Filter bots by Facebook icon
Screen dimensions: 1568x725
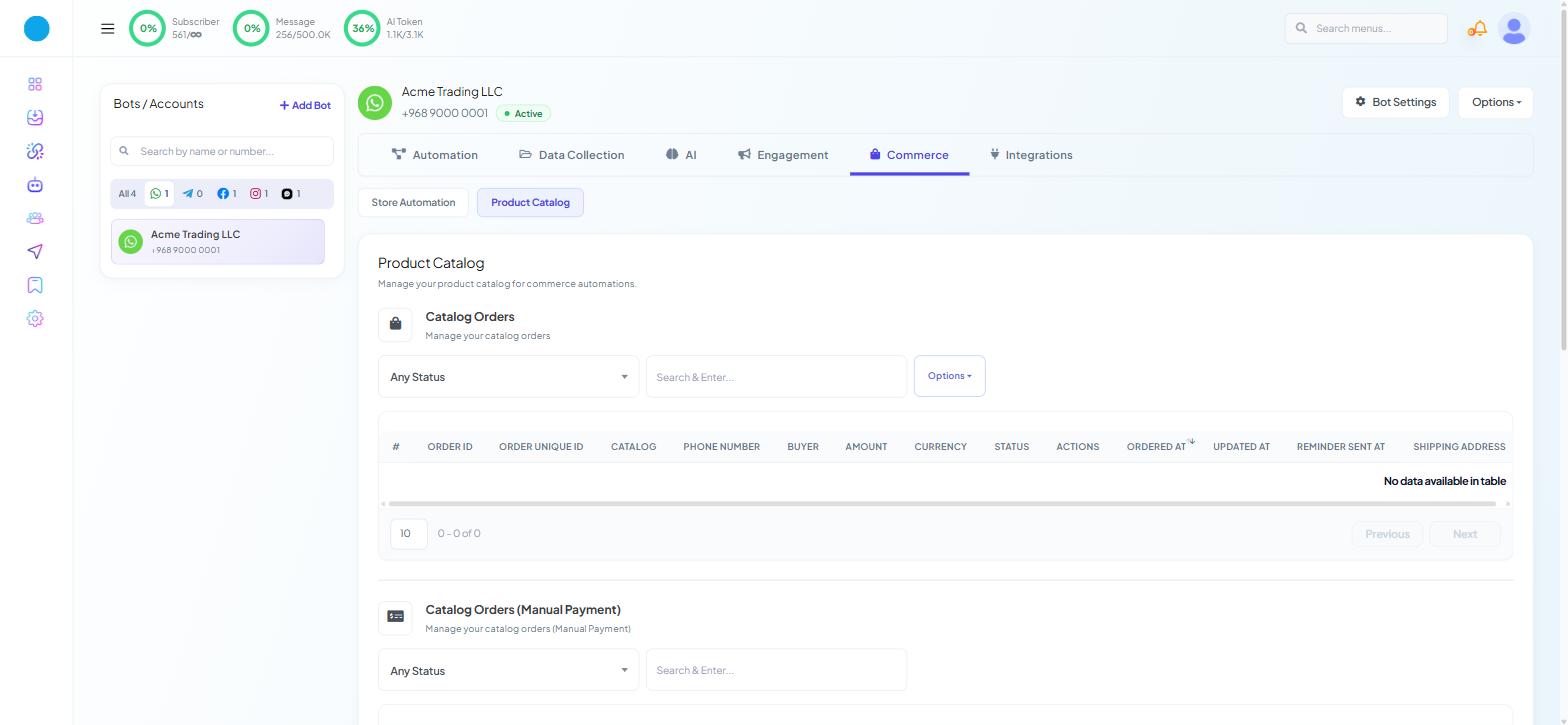227,194
